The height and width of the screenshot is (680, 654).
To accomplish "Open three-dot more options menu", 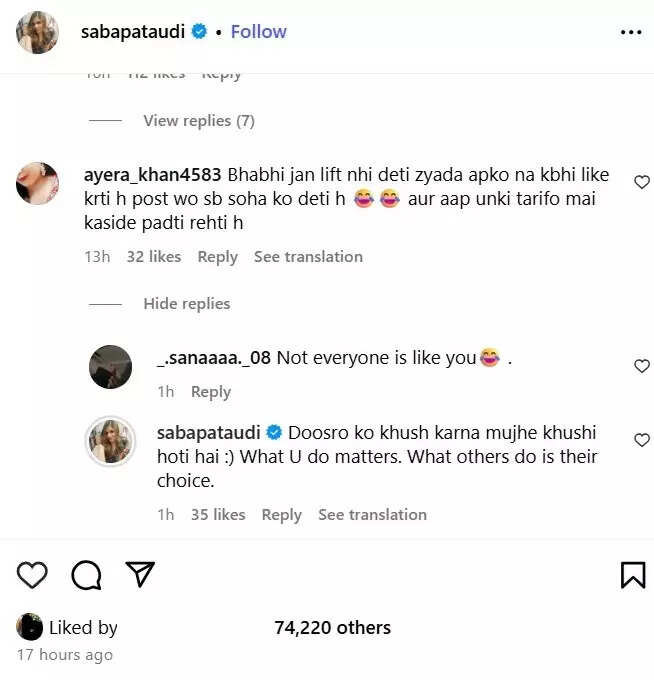I will click(631, 32).
